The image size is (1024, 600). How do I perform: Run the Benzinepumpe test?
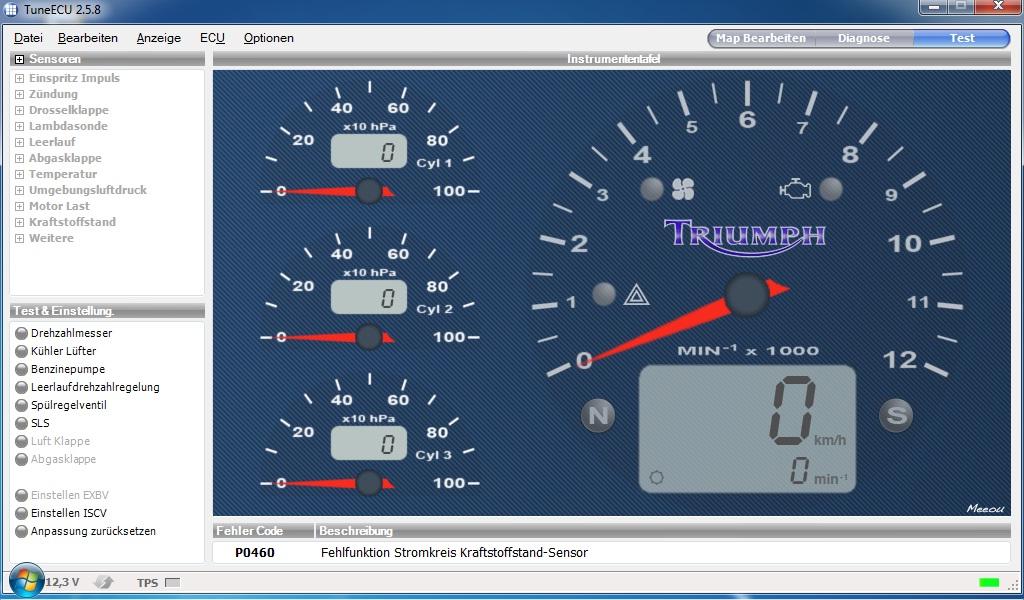click(60, 369)
